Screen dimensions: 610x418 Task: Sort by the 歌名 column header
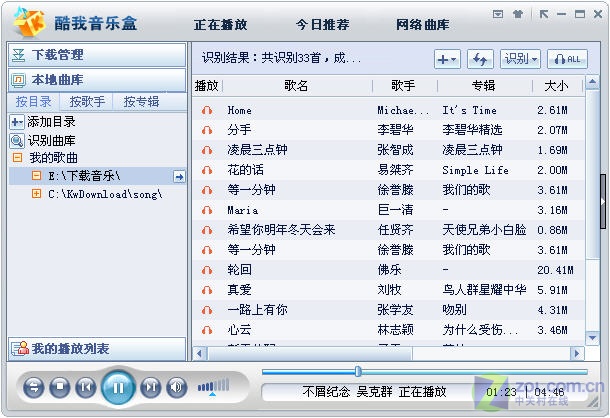coord(296,86)
